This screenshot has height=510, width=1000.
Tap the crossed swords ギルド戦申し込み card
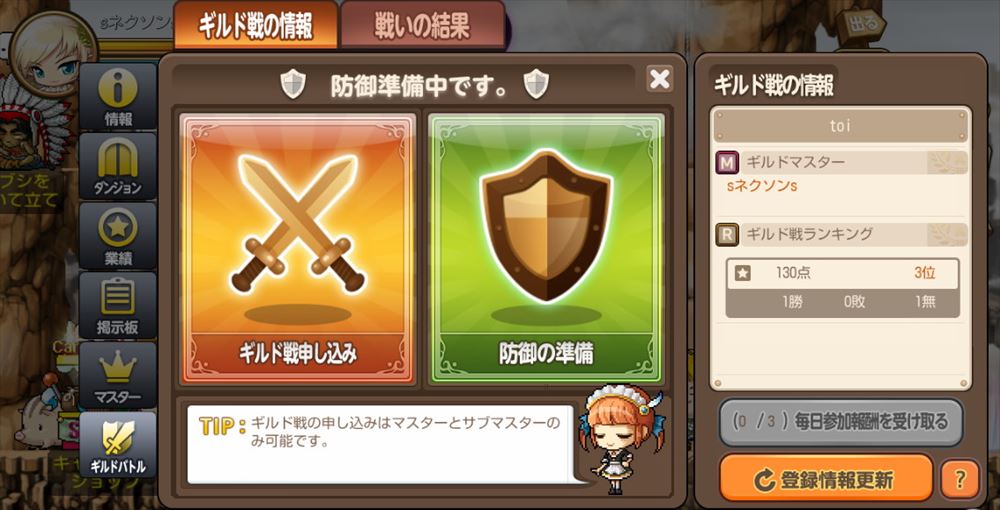coord(297,249)
